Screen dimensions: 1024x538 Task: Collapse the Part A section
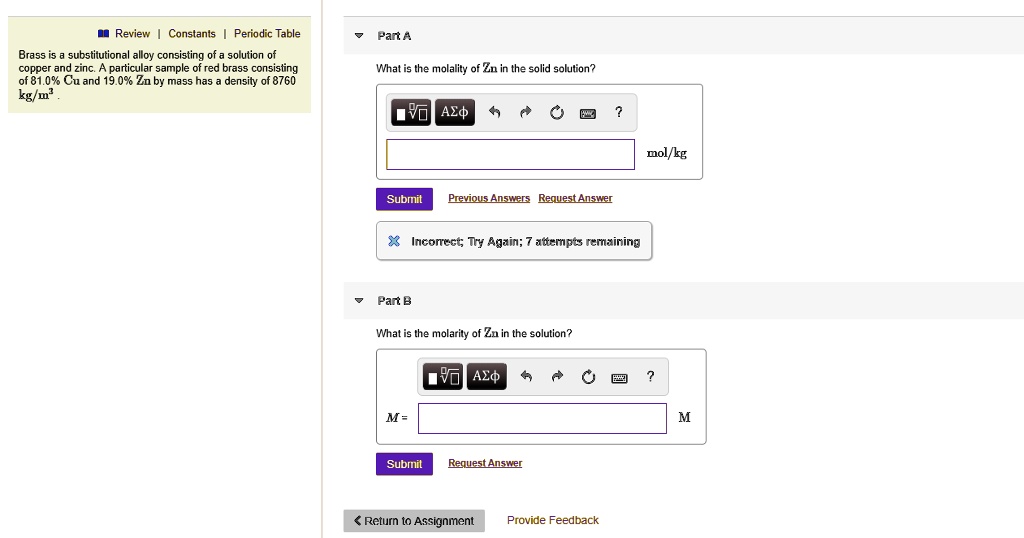point(359,36)
